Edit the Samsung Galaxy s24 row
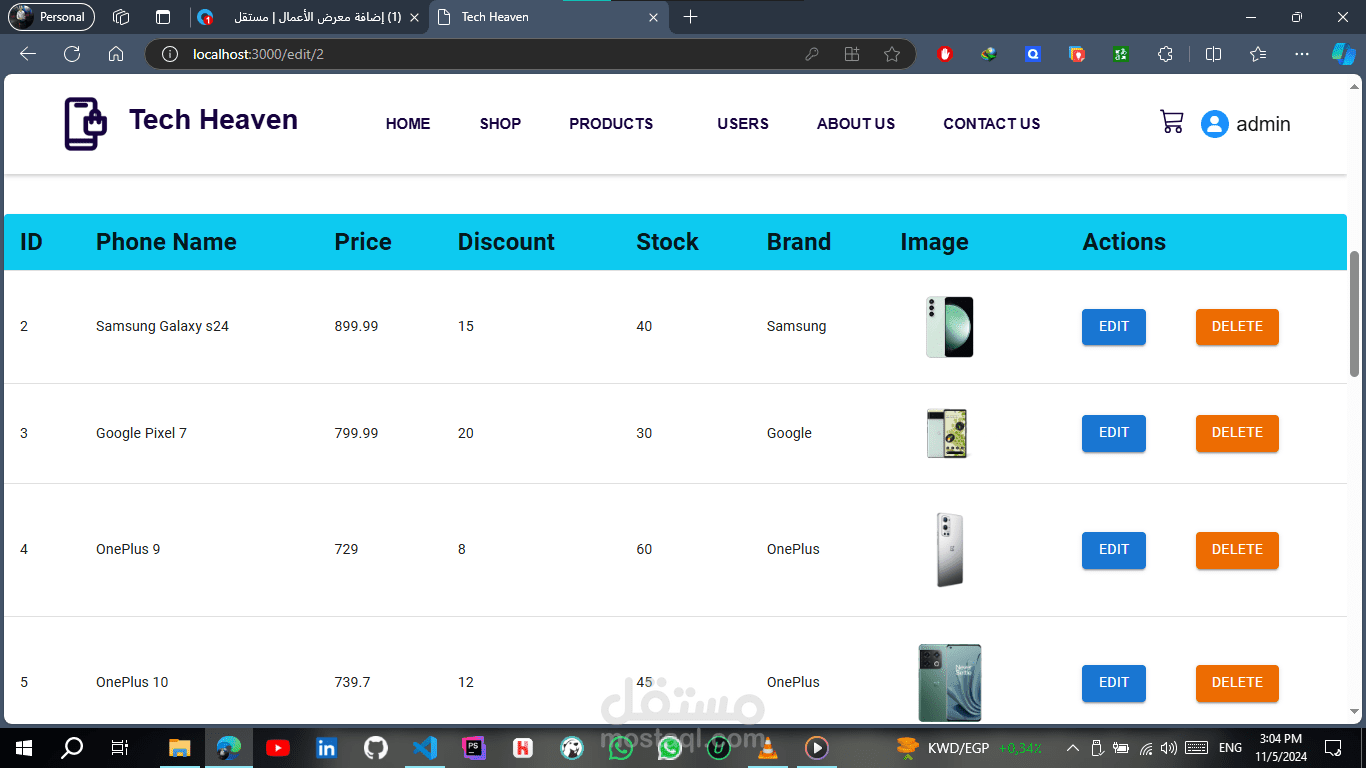The height and width of the screenshot is (768, 1366). point(1114,327)
